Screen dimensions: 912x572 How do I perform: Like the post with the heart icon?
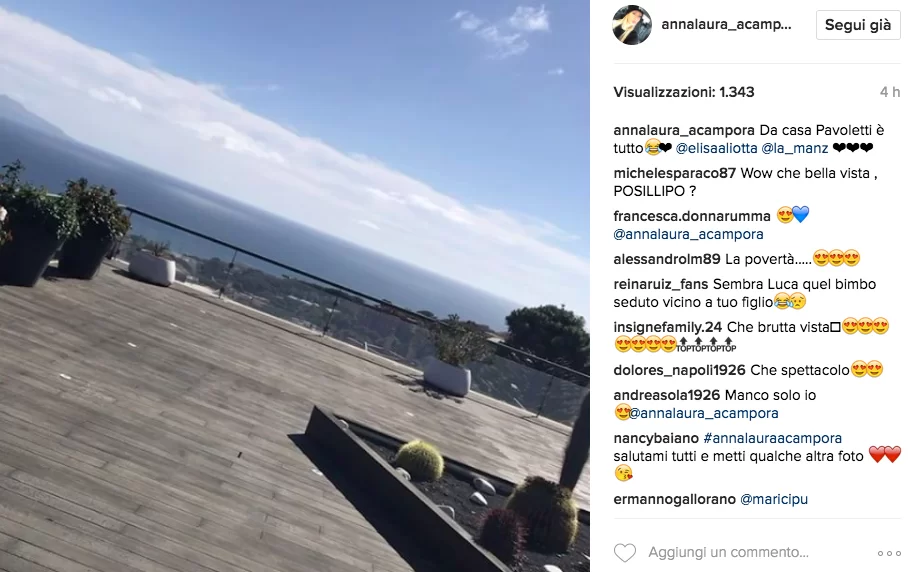point(625,552)
